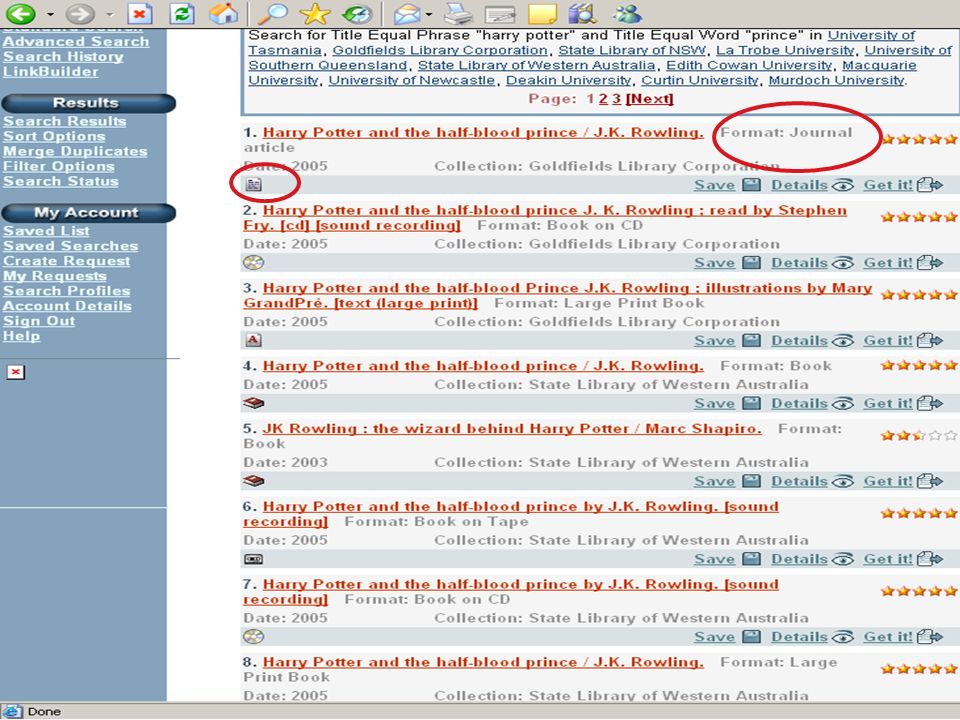Click star rating of result 5
Viewport: 960px width, 720px height.
tap(918, 435)
